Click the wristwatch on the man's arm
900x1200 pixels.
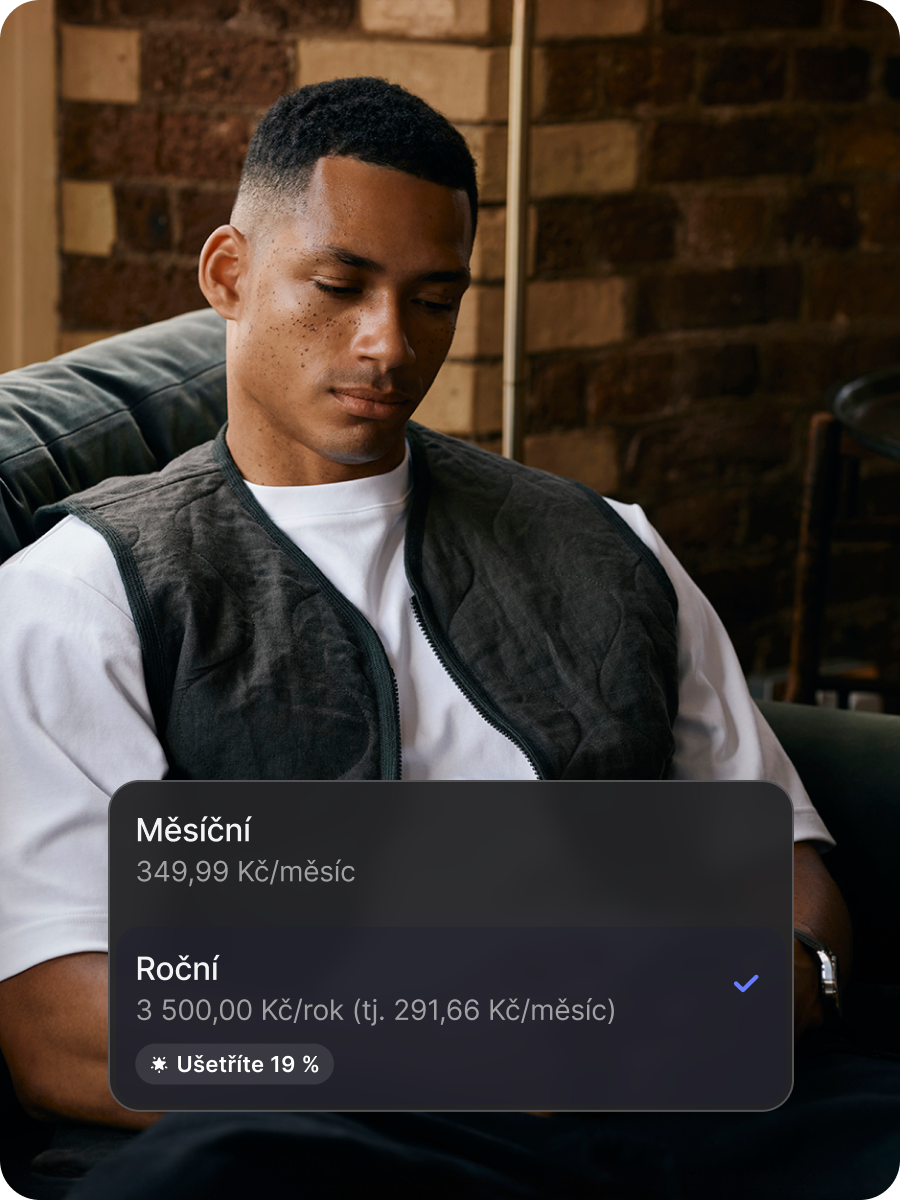[x=822, y=965]
